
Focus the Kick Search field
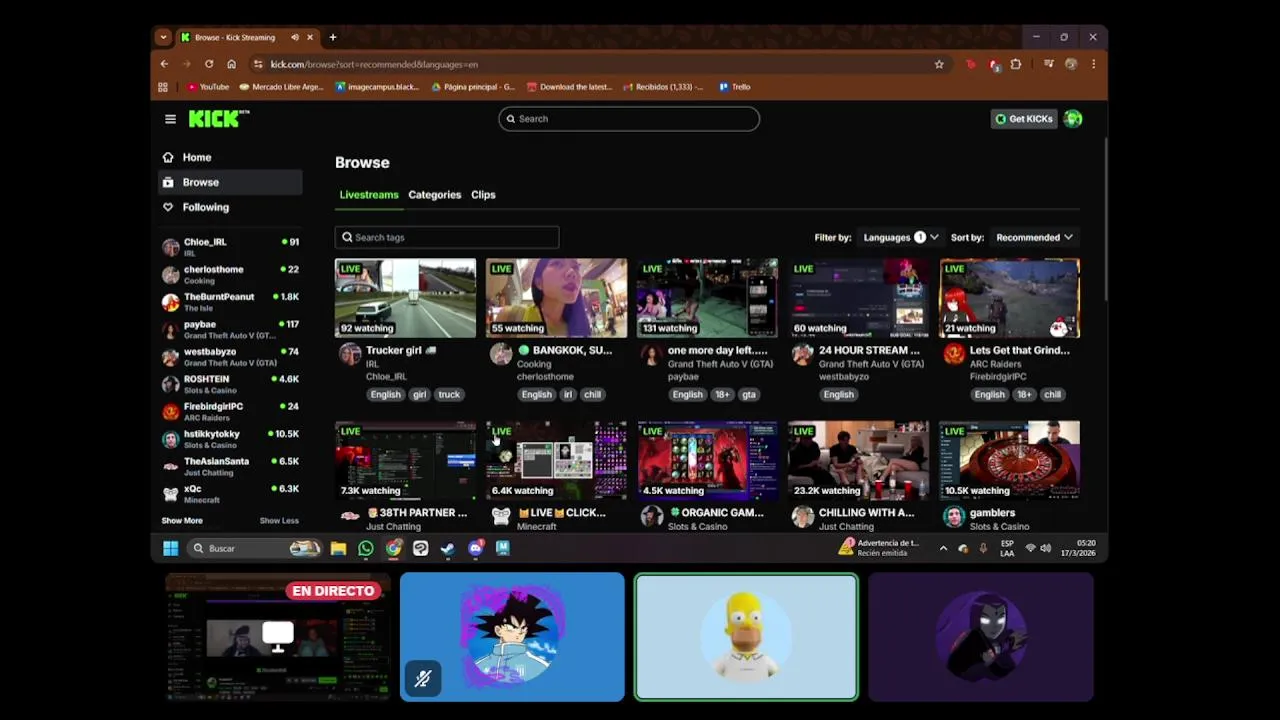[x=629, y=119]
